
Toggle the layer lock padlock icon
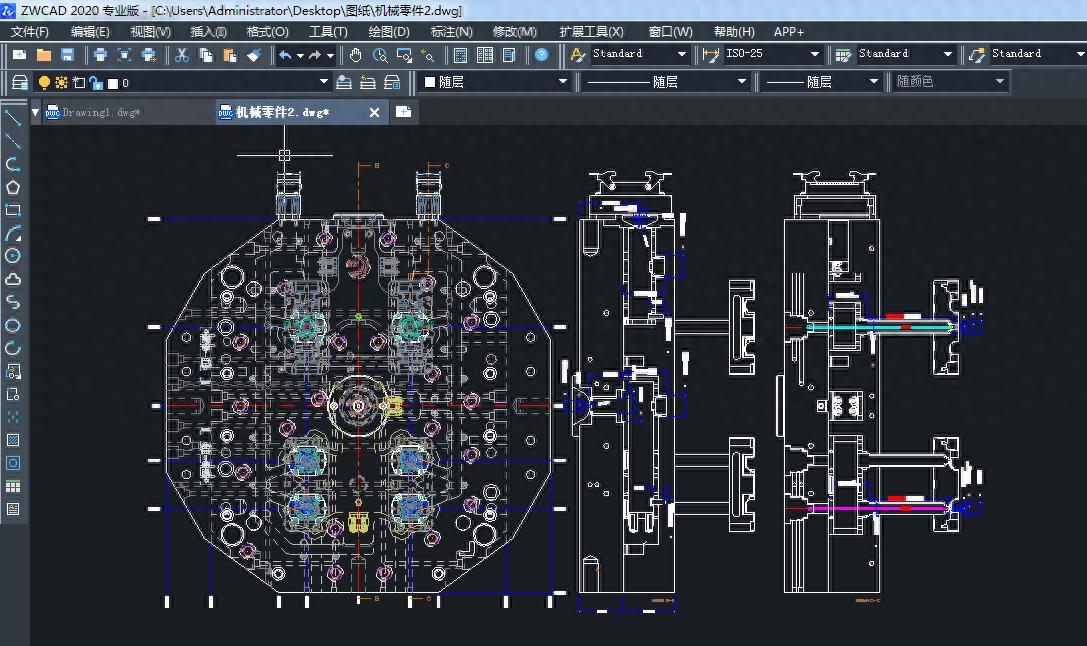point(96,82)
